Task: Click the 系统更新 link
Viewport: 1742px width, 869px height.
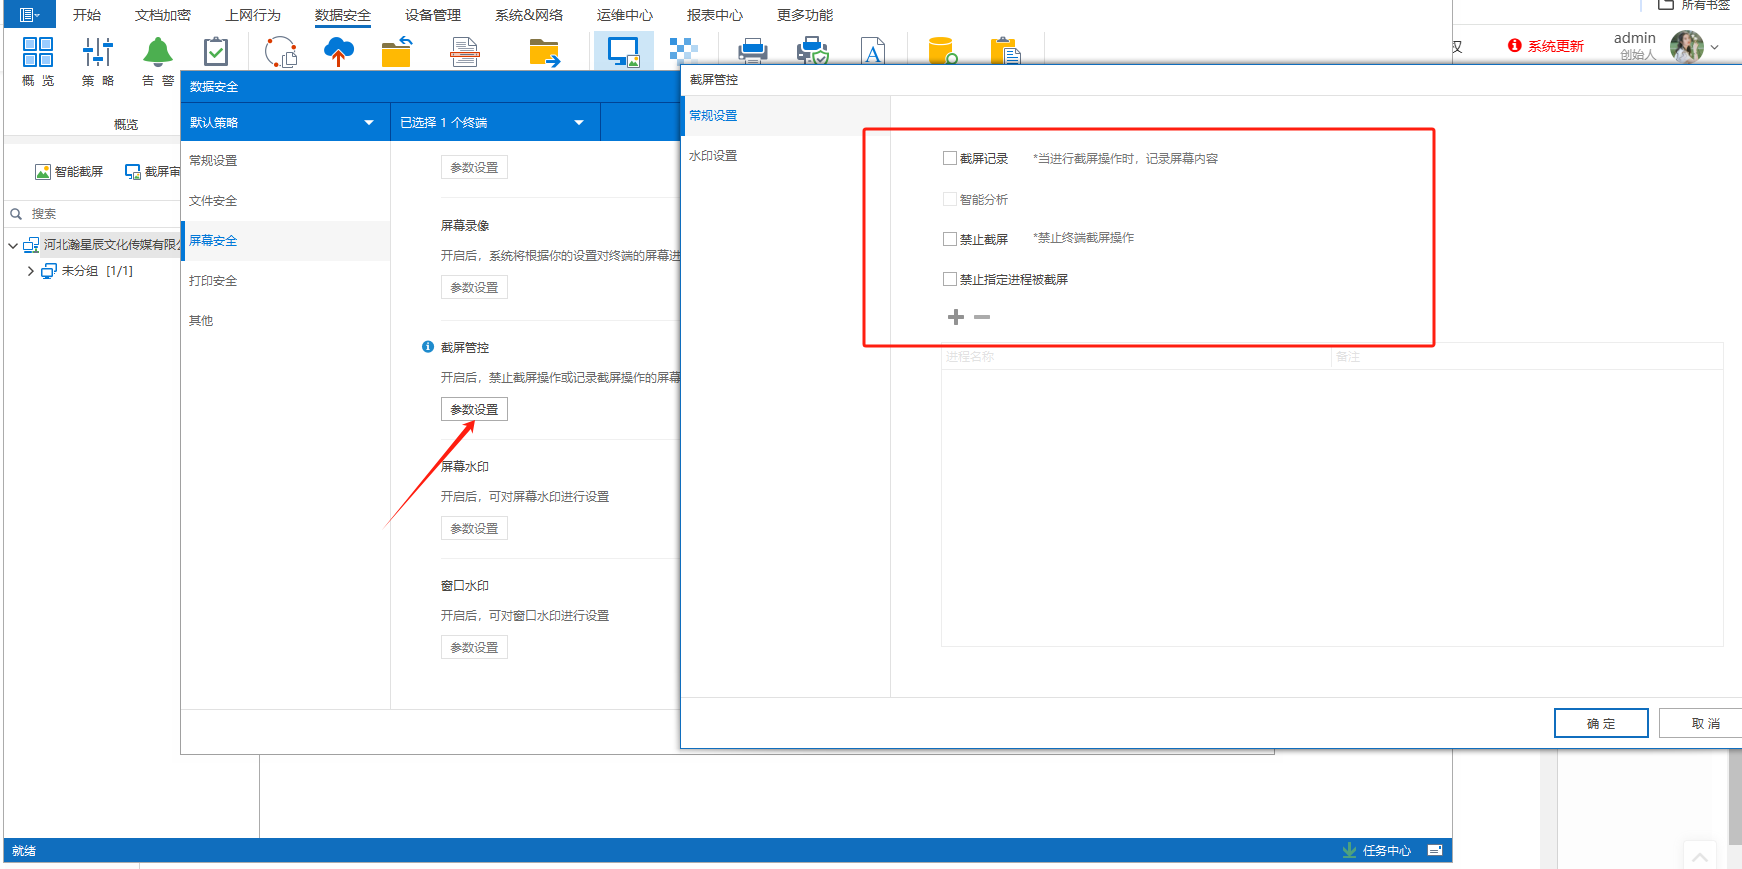Action: pyautogui.click(x=1555, y=46)
